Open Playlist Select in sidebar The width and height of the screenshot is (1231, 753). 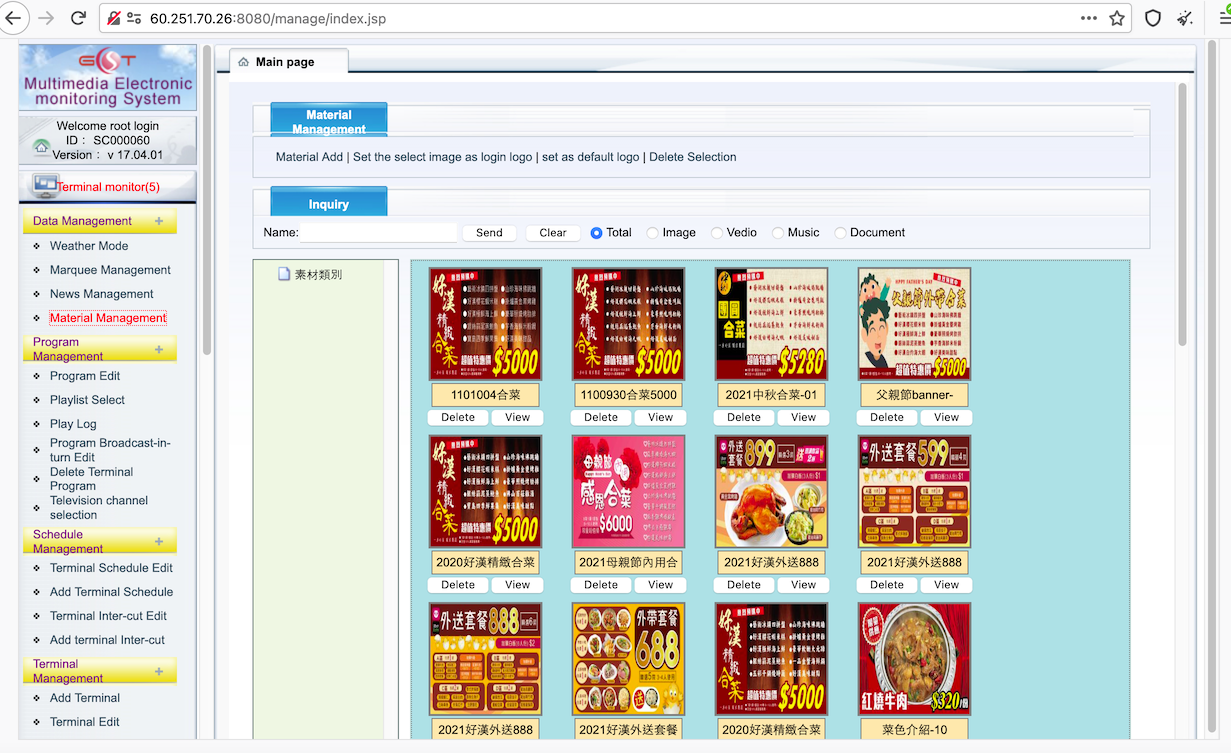click(x=87, y=400)
